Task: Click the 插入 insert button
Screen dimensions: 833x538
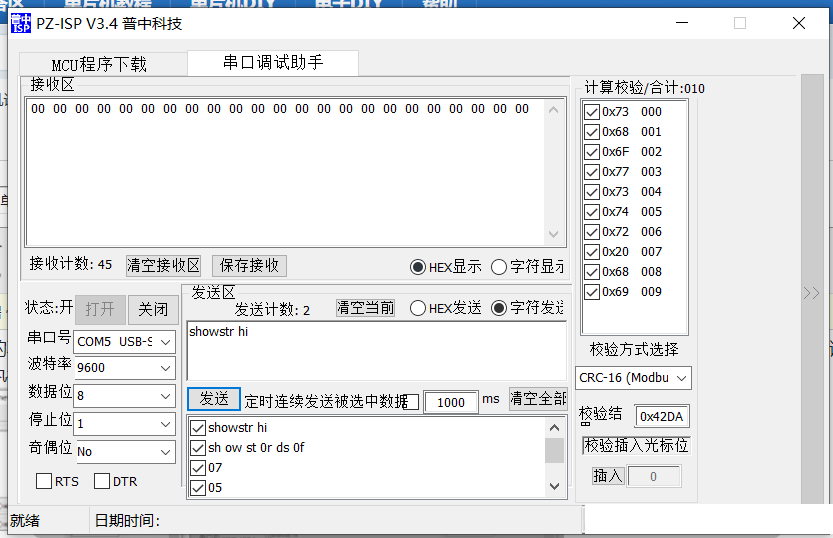Action: tap(608, 476)
